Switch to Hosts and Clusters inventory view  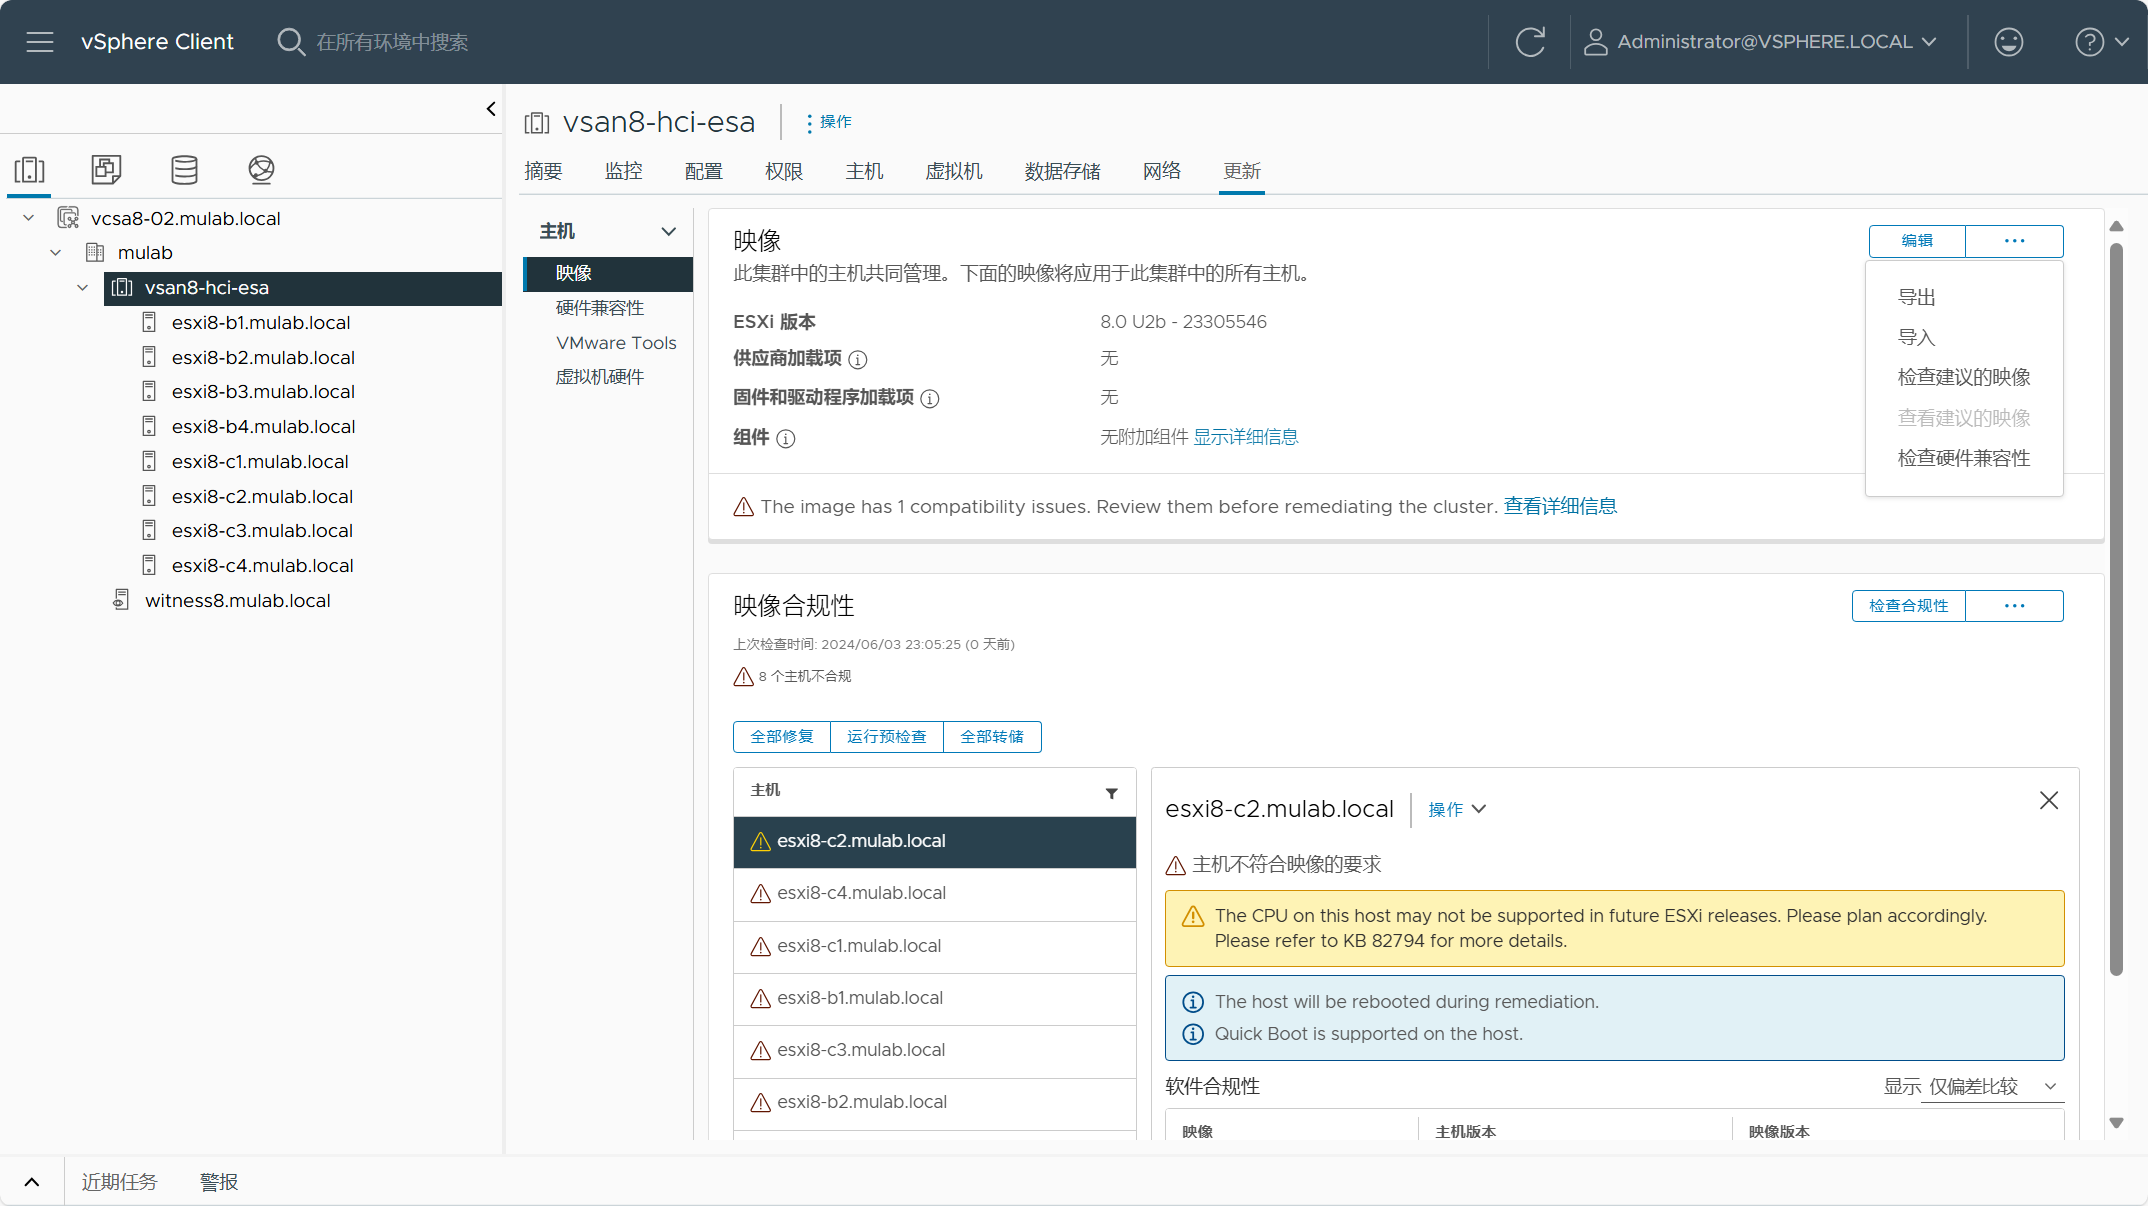(x=30, y=170)
